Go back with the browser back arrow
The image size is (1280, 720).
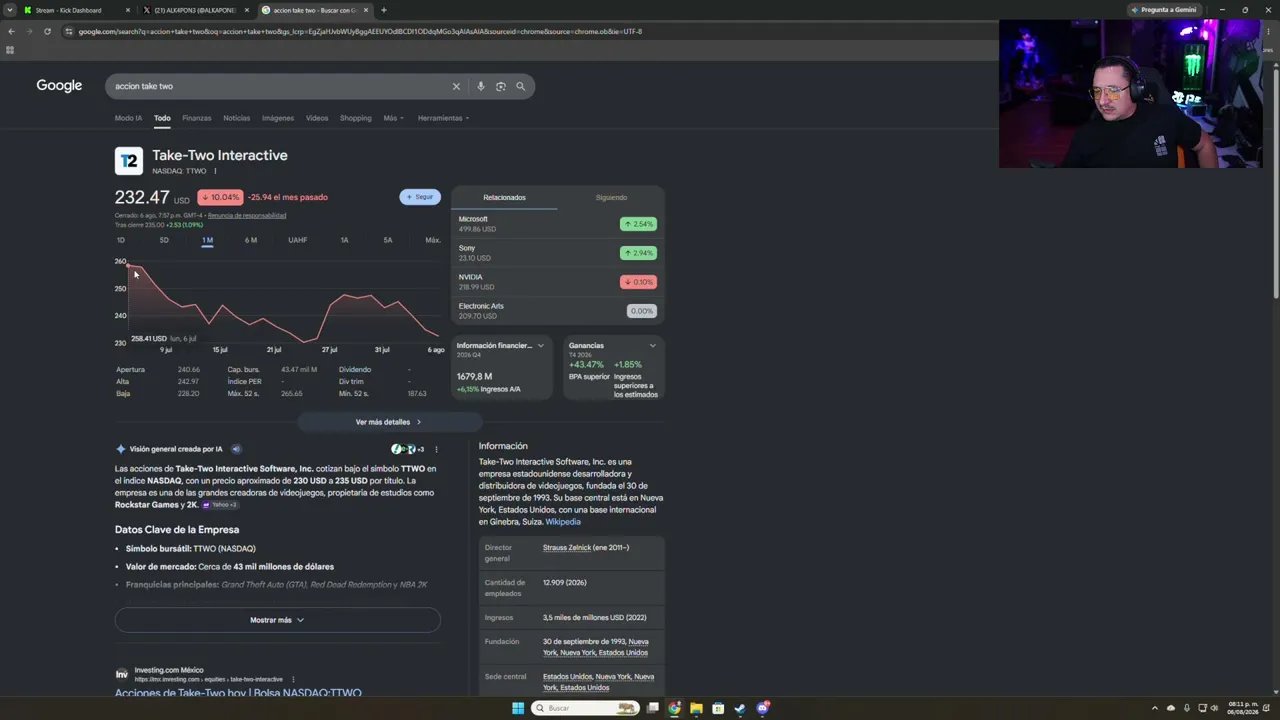[x=11, y=31]
